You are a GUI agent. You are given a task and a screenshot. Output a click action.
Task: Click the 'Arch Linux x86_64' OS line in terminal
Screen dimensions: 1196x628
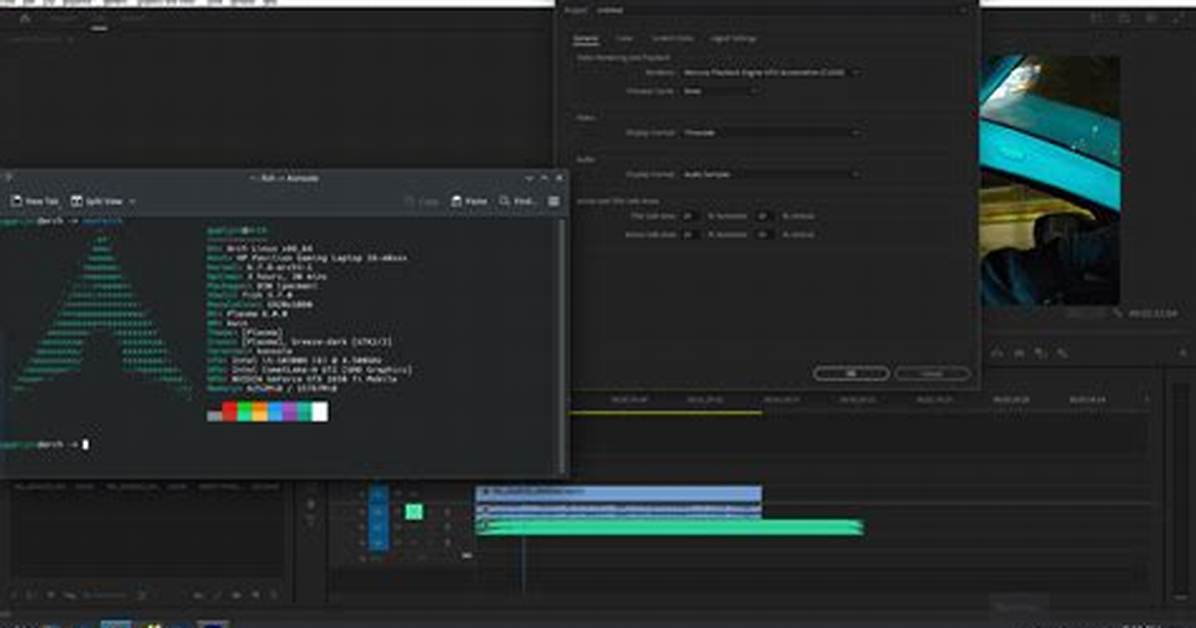pyautogui.click(x=259, y=249)
